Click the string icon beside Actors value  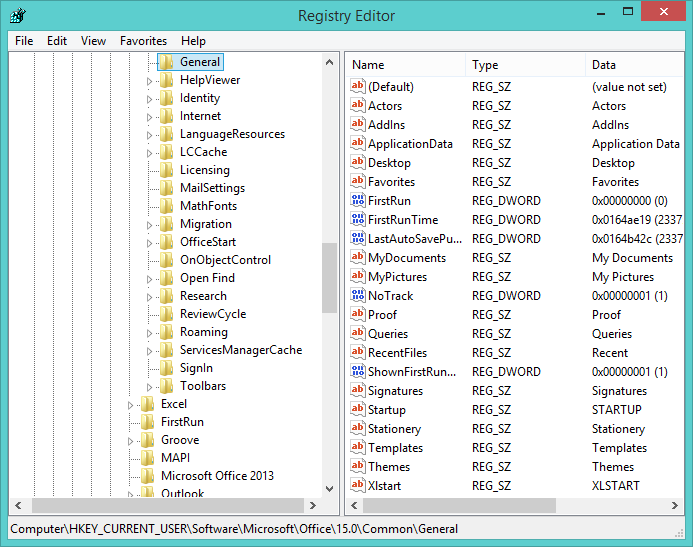coord(358,106)
